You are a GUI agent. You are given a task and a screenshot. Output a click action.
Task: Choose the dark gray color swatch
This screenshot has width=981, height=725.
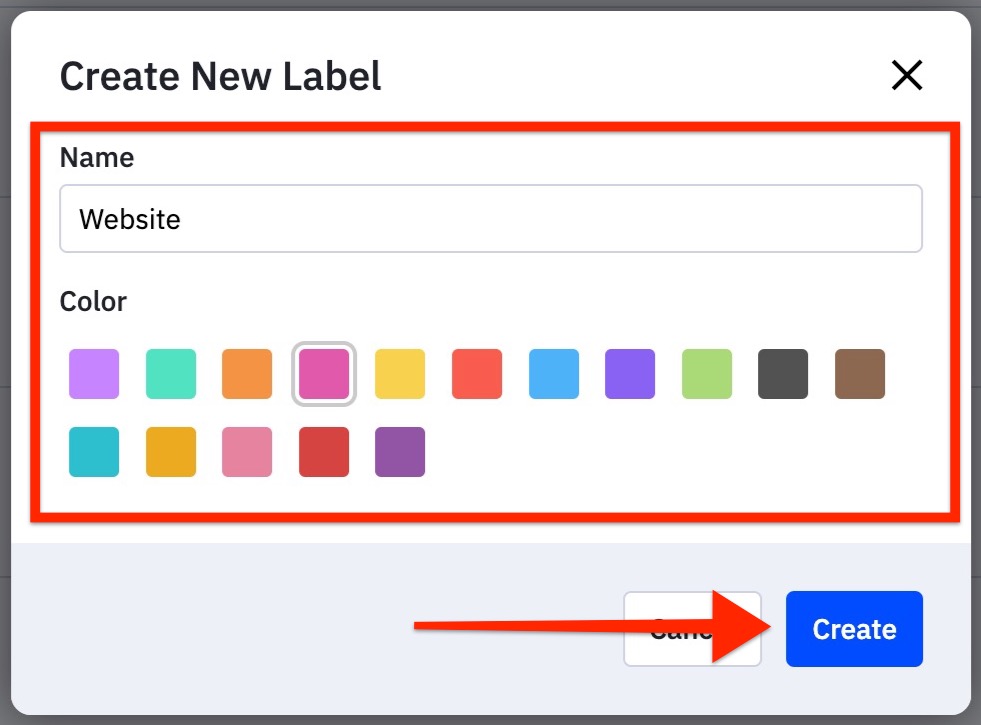782,374
